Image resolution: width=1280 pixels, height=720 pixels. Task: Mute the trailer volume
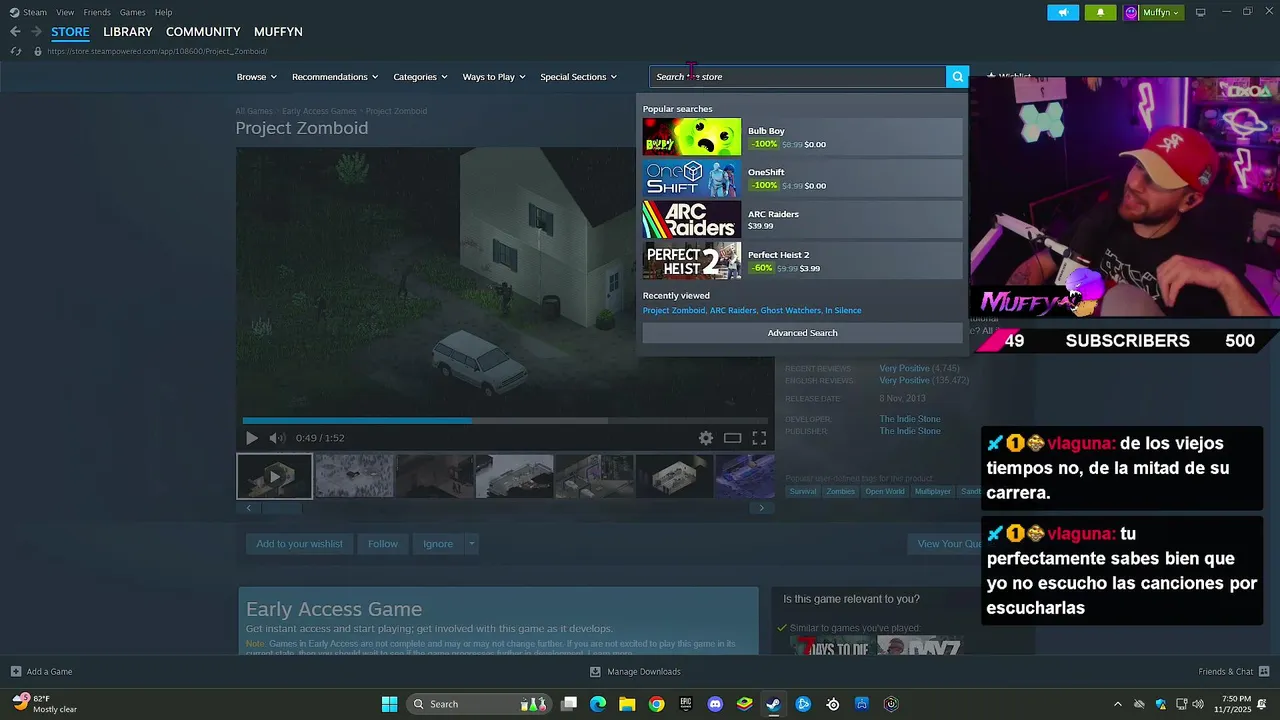277,438
